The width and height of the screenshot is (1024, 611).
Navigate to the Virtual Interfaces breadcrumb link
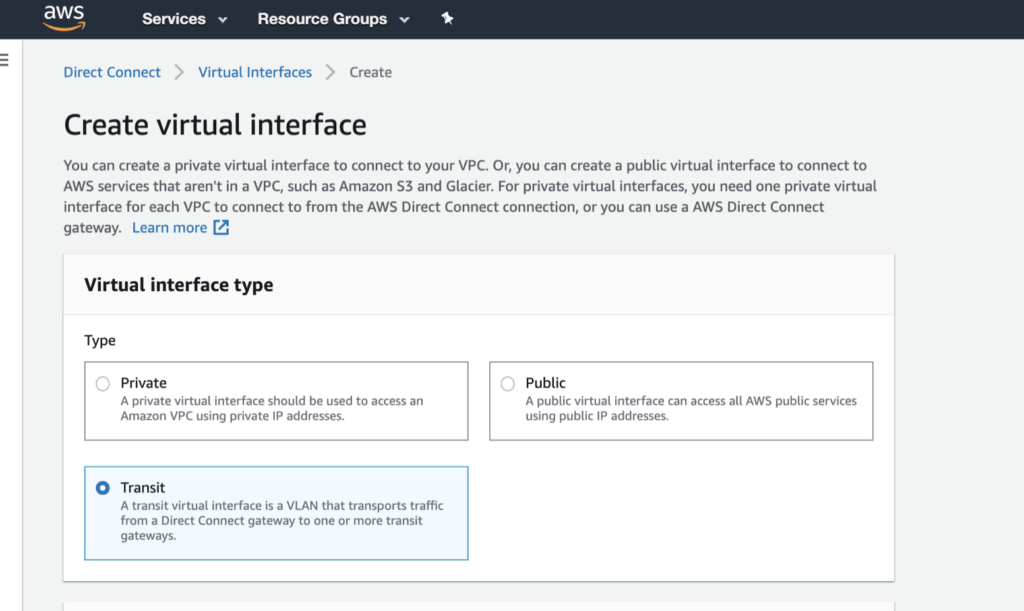click(x=254, y=72)
